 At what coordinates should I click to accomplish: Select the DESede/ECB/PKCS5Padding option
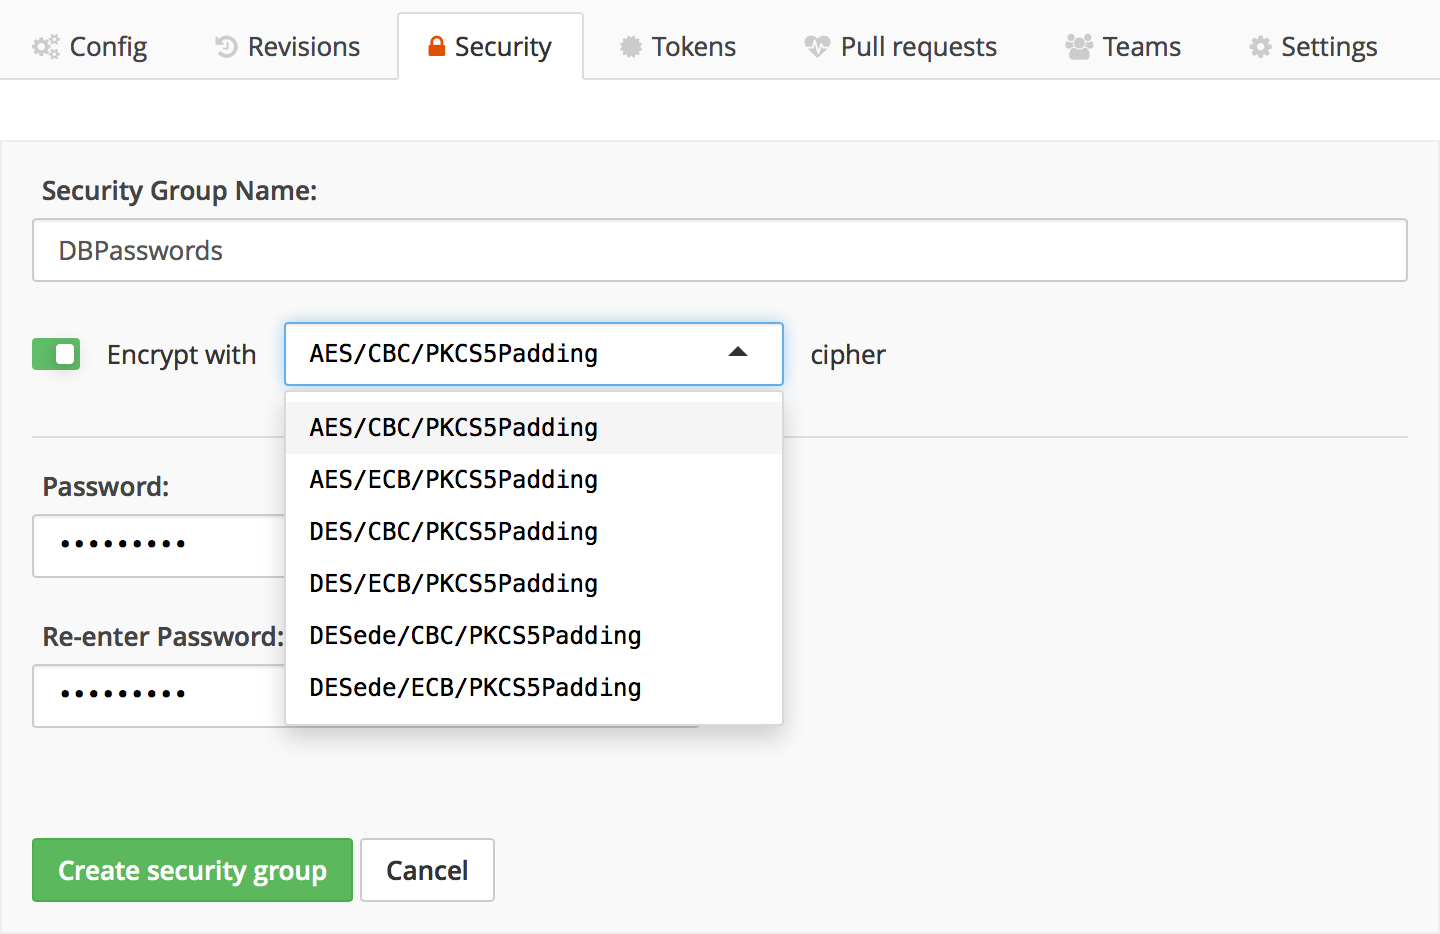point(534,688)
